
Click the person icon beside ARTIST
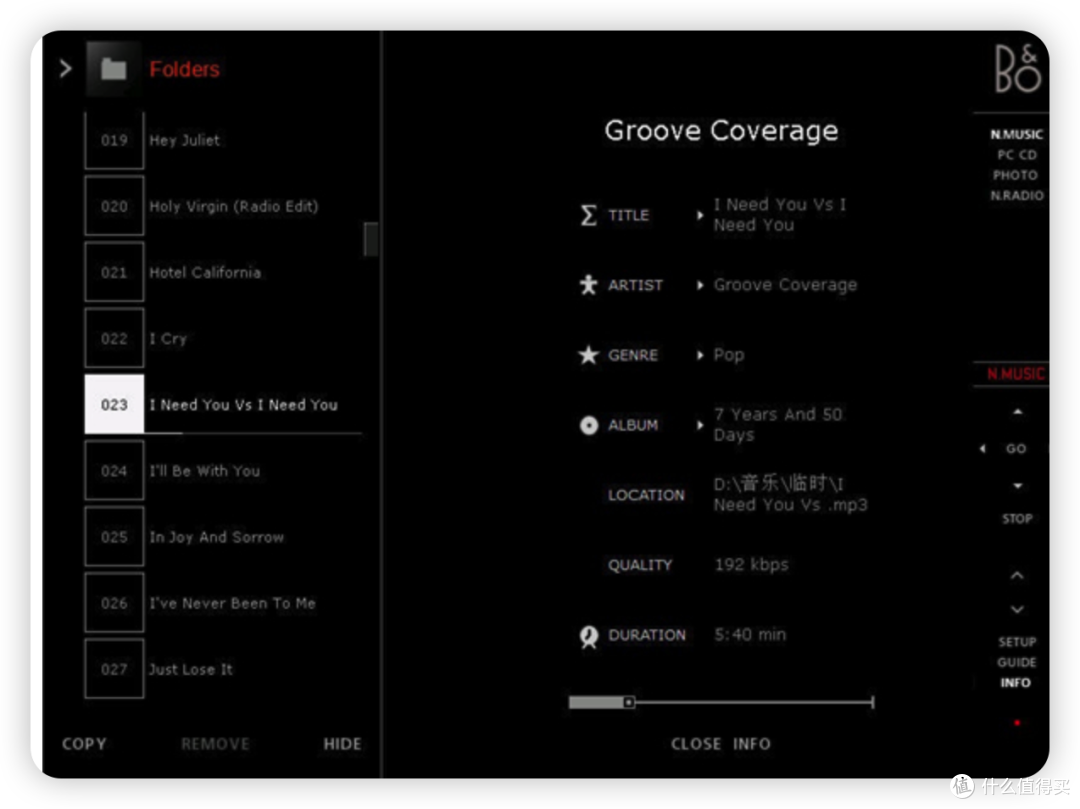click(x=588, y=285)
